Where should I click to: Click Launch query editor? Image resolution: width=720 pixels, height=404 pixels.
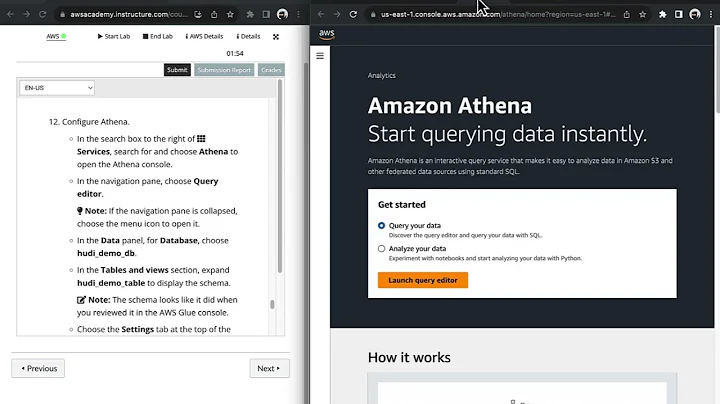[423, 280]
